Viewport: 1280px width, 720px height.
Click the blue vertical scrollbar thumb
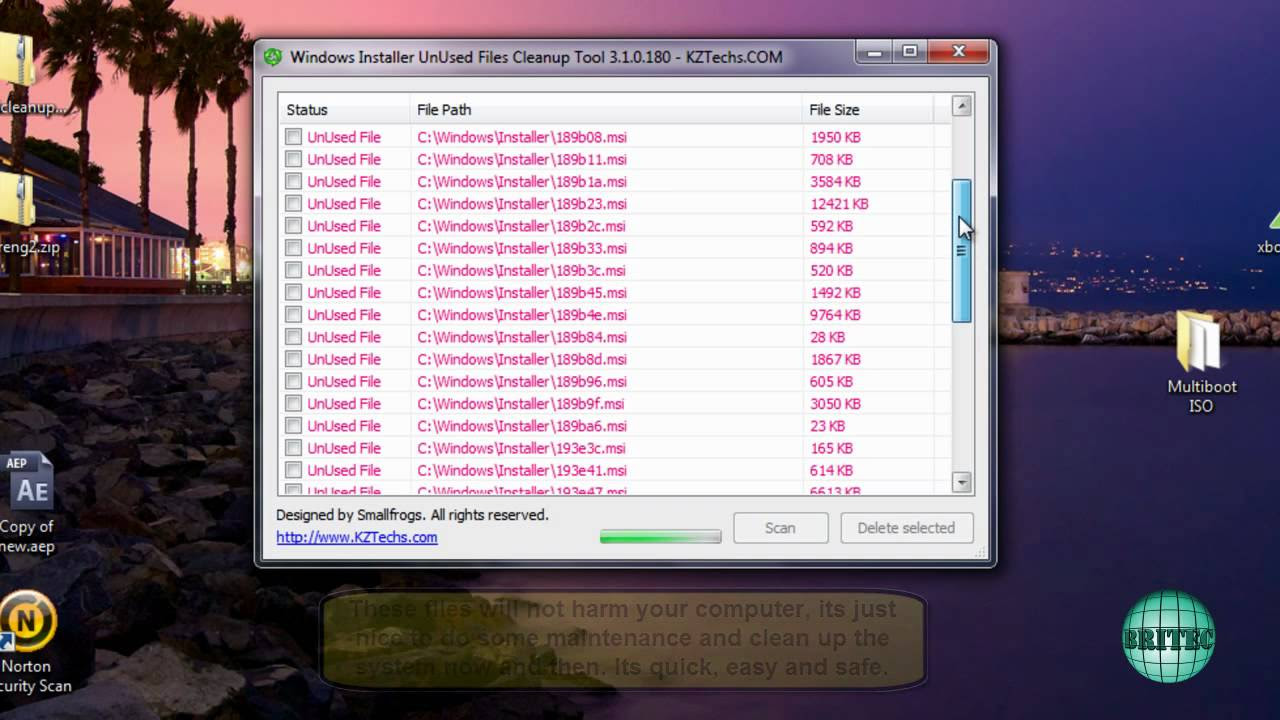[x=962, y=251]
